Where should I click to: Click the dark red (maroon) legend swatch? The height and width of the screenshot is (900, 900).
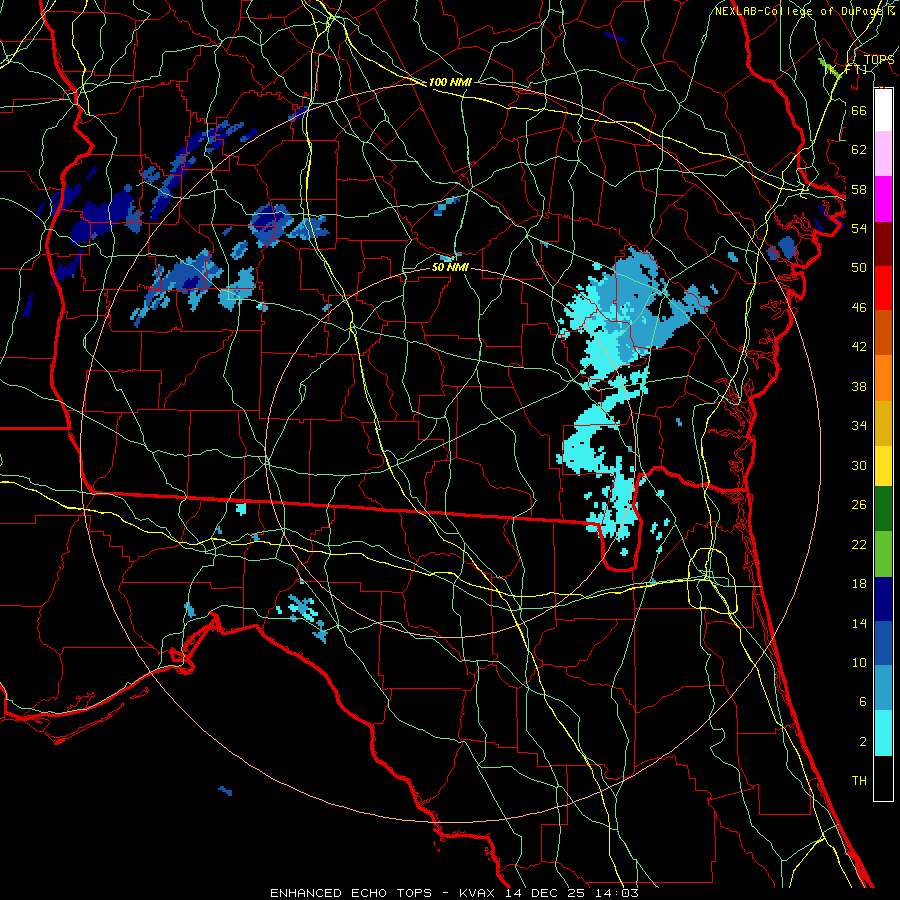coord(883,245)
